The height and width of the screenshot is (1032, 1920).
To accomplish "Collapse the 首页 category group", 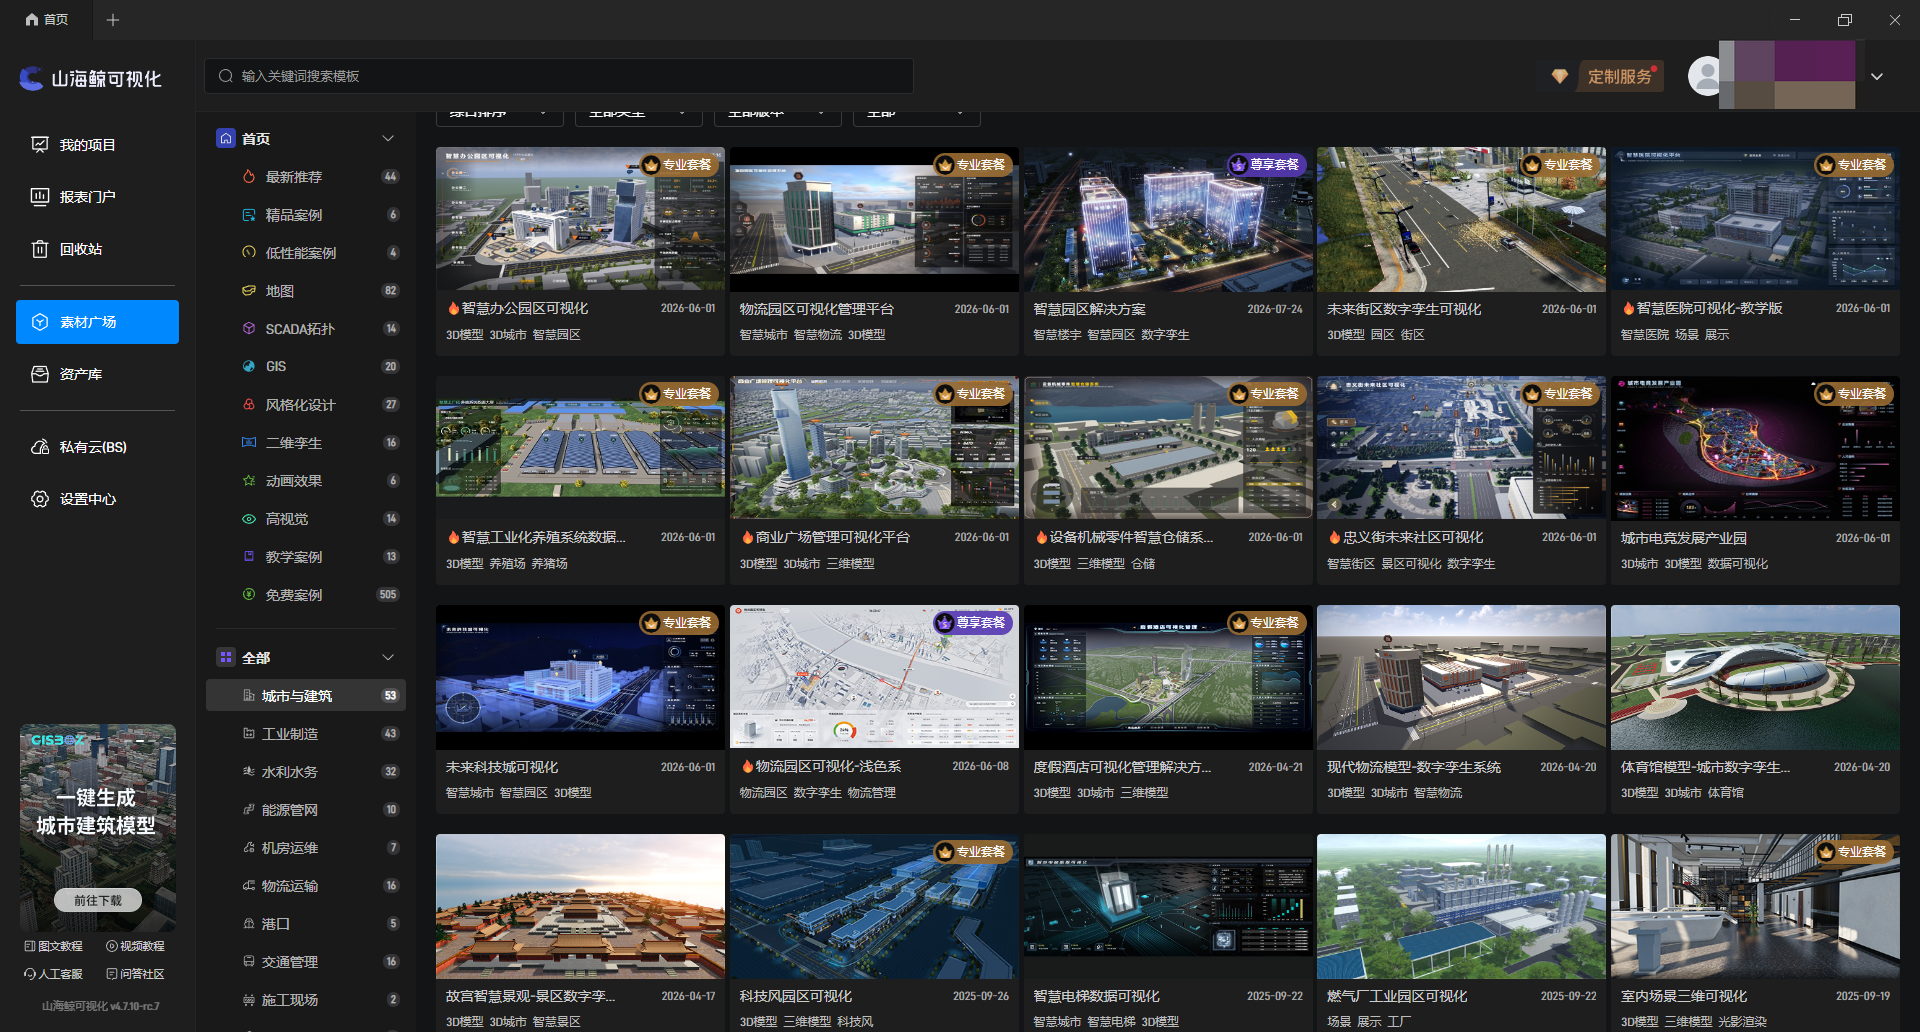I will pyautogui.click(x=388, y=139).
